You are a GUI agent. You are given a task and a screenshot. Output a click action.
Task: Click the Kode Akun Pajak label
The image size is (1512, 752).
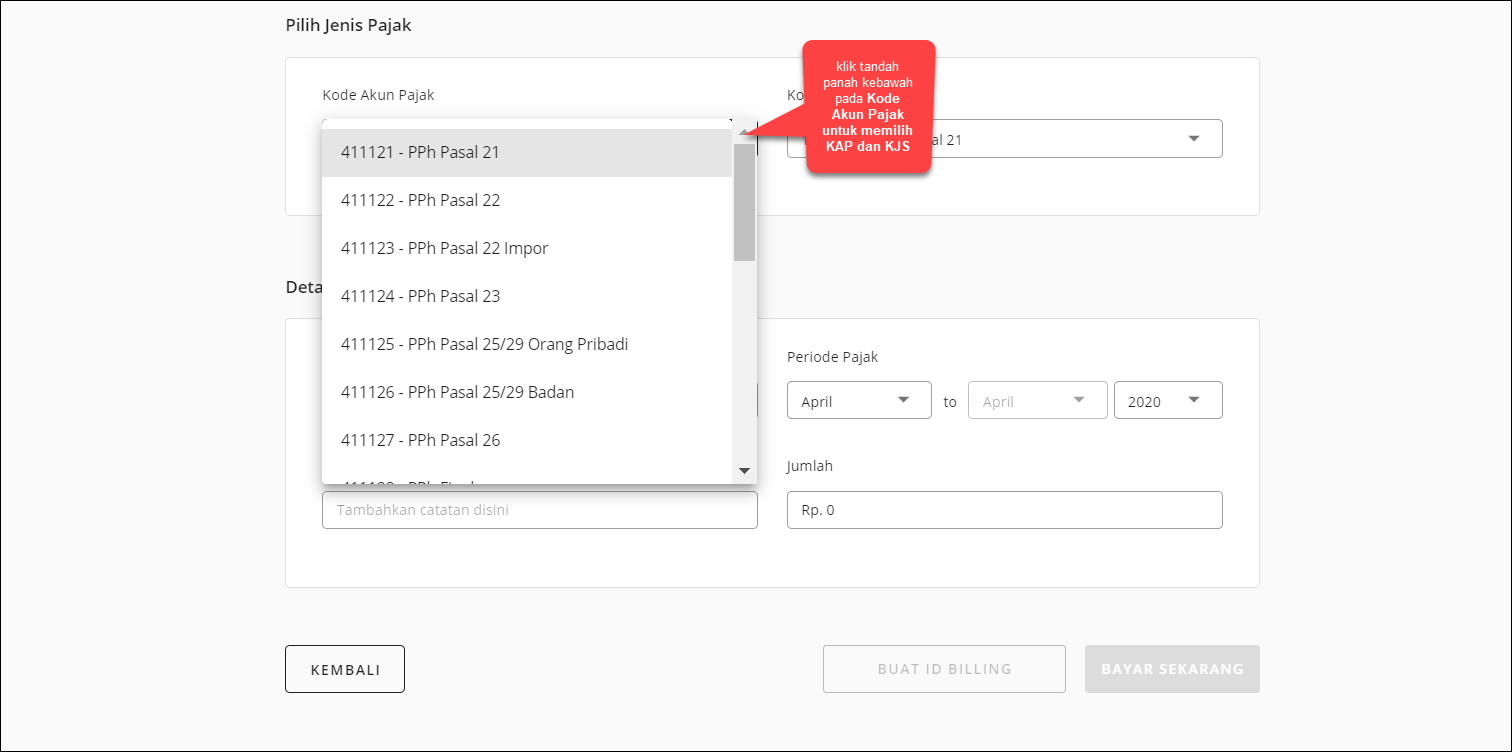click(378, 95)
